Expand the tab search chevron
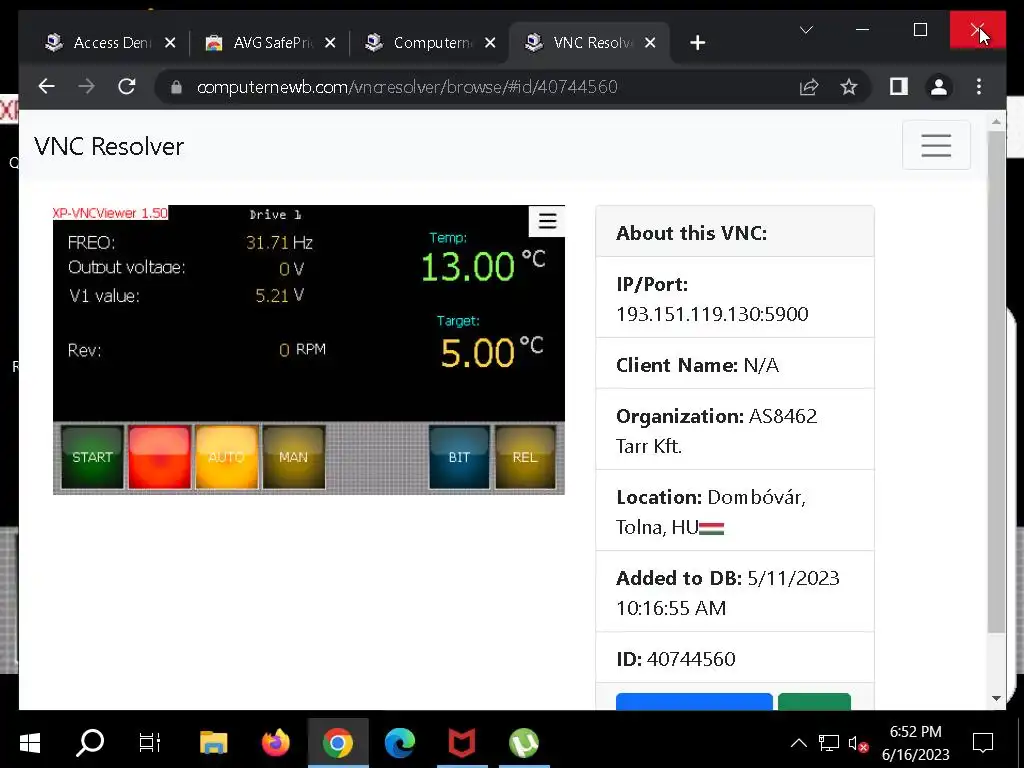This screenshot has height=768, width=1024. 806,30
